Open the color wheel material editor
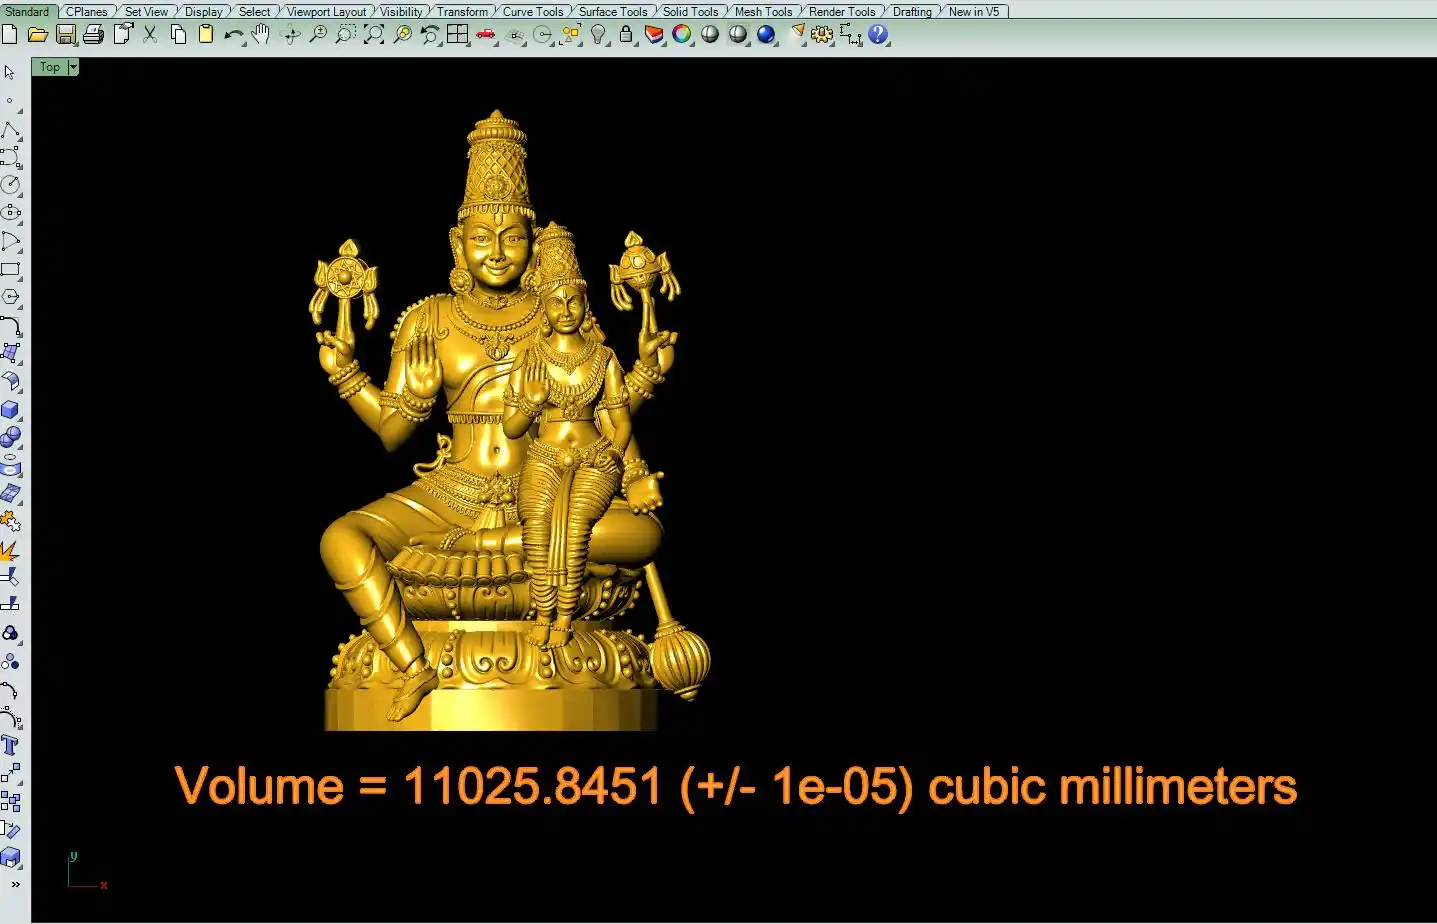The height and width of the screenshot is (924, 1437). [x=682, y=35]
